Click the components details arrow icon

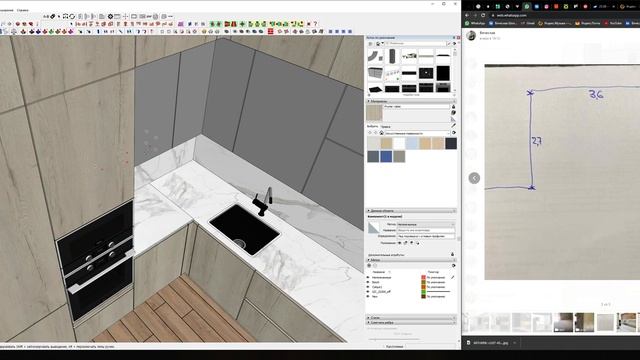click(x=454, y=43)
